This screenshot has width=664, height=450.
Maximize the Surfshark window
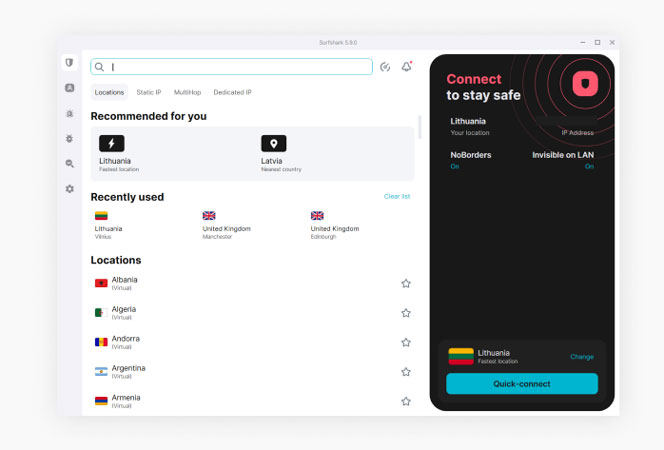[x=598, y=42]
